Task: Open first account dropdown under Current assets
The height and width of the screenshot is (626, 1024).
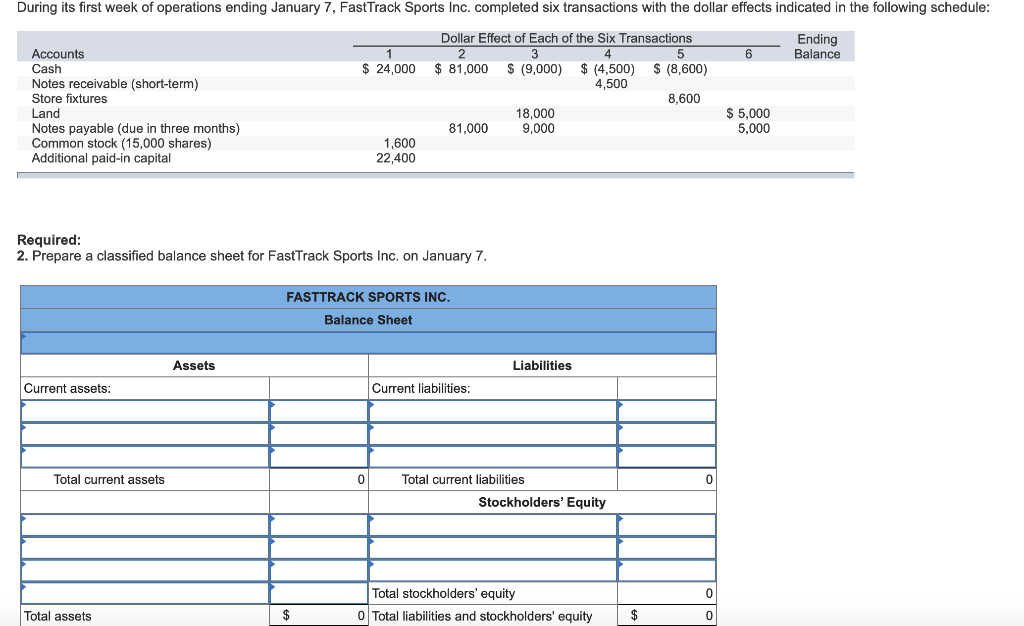Action: pyautogui.click(x=145, y=411)
